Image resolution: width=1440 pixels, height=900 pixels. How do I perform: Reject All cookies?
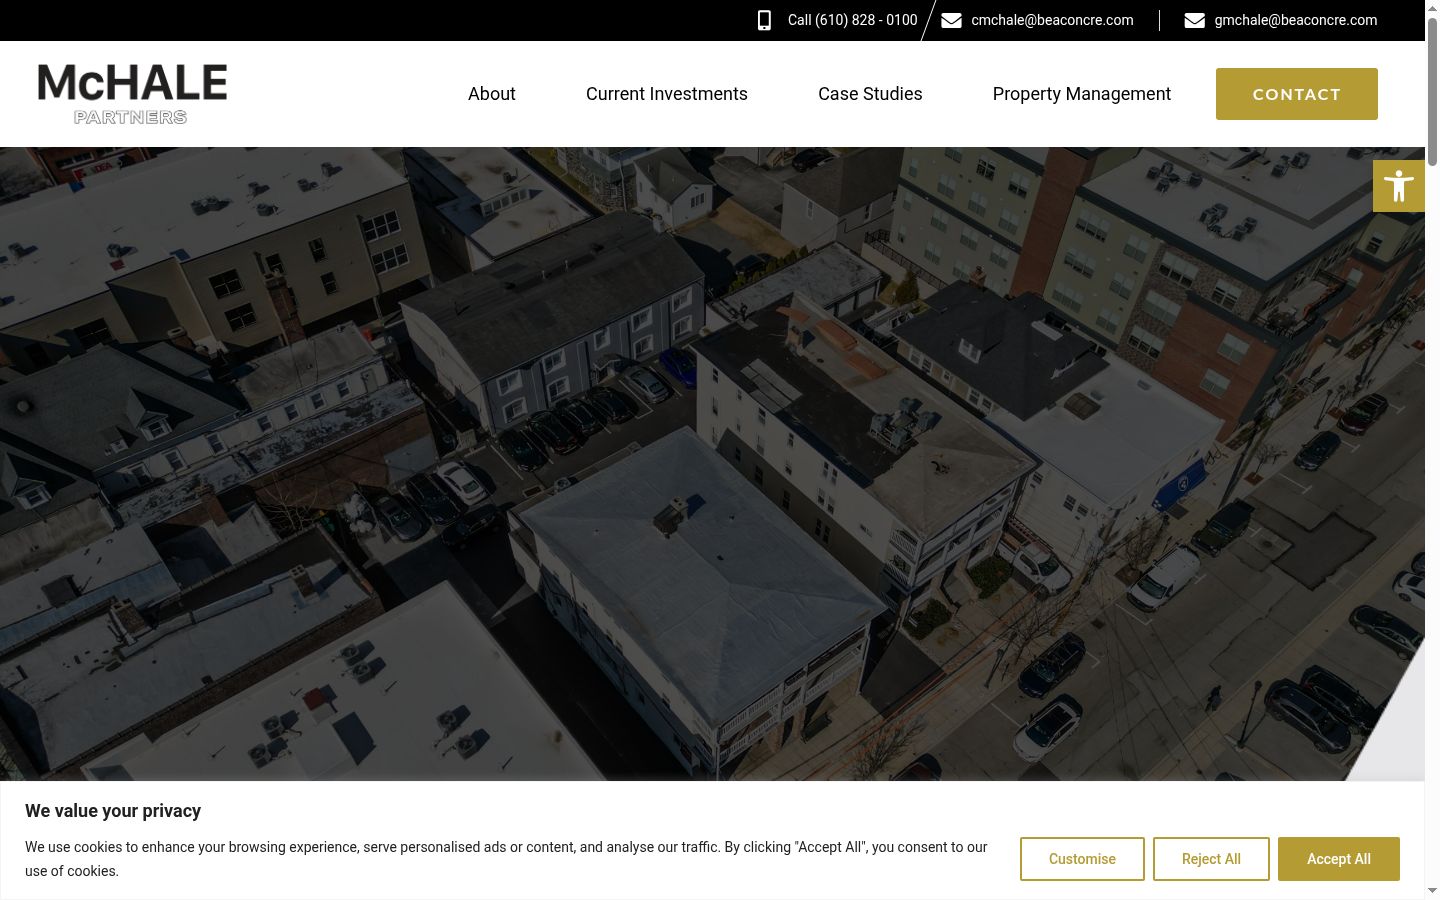1211,859
